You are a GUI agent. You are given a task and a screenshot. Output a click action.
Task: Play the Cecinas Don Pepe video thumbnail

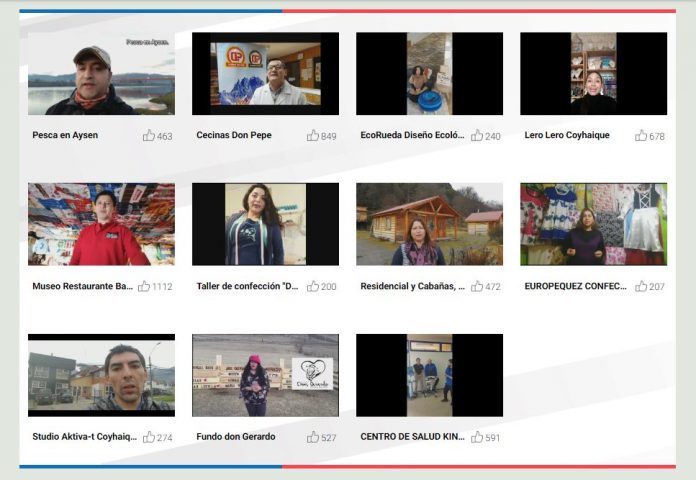[265, 74]
